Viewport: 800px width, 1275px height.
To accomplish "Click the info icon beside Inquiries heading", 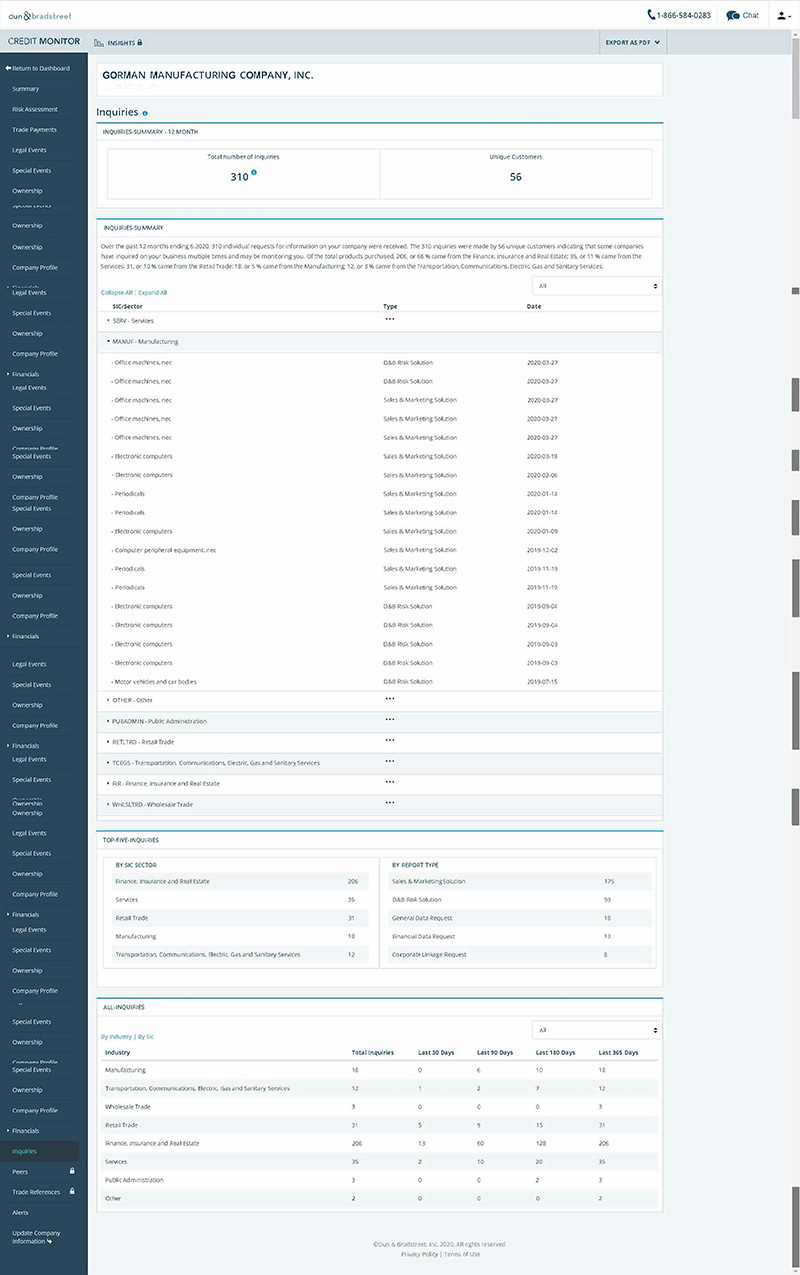I will tap(145, 114).
